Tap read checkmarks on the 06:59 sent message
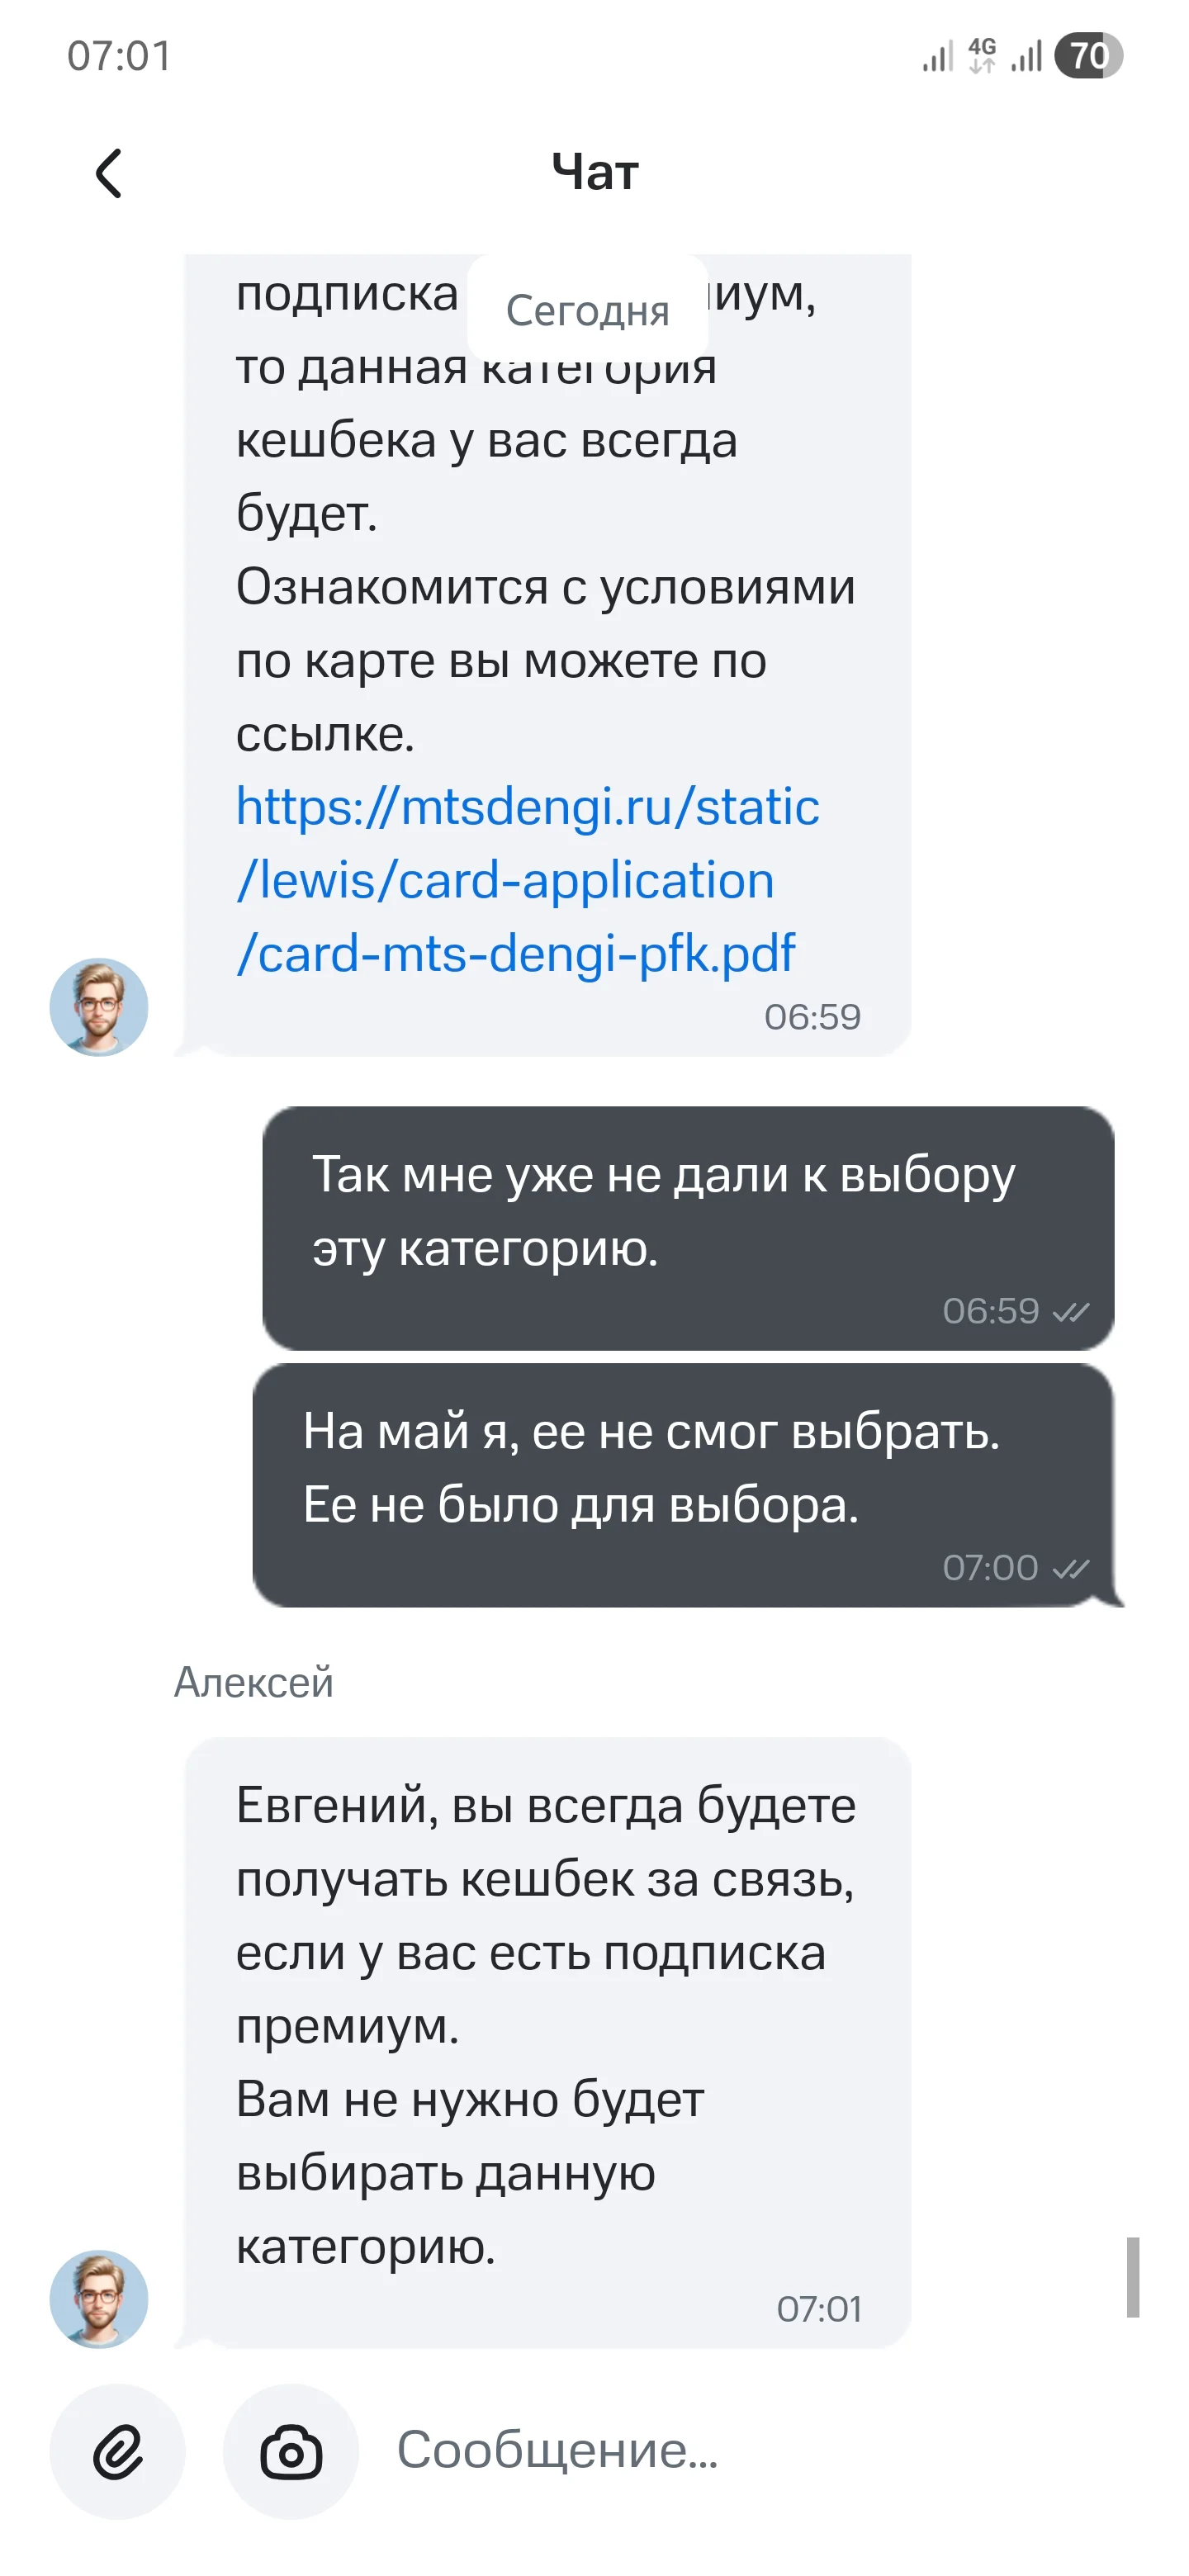The width and height of the screenshot is (1189, 2576). tap(1071, 1311)
